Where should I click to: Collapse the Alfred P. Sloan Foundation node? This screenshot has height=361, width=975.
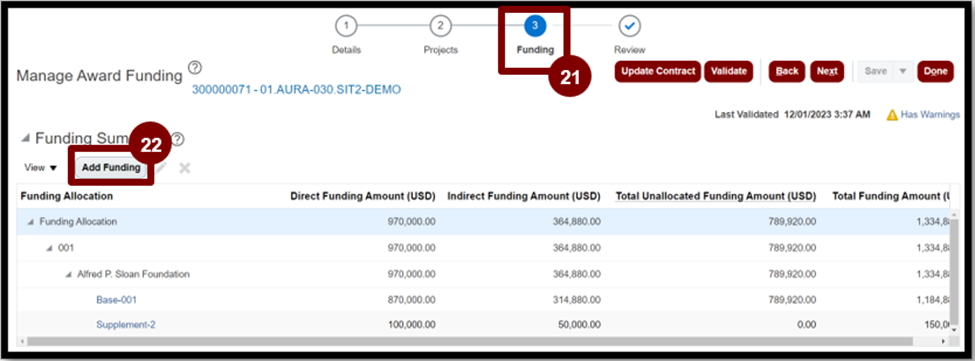coord(68,275)
